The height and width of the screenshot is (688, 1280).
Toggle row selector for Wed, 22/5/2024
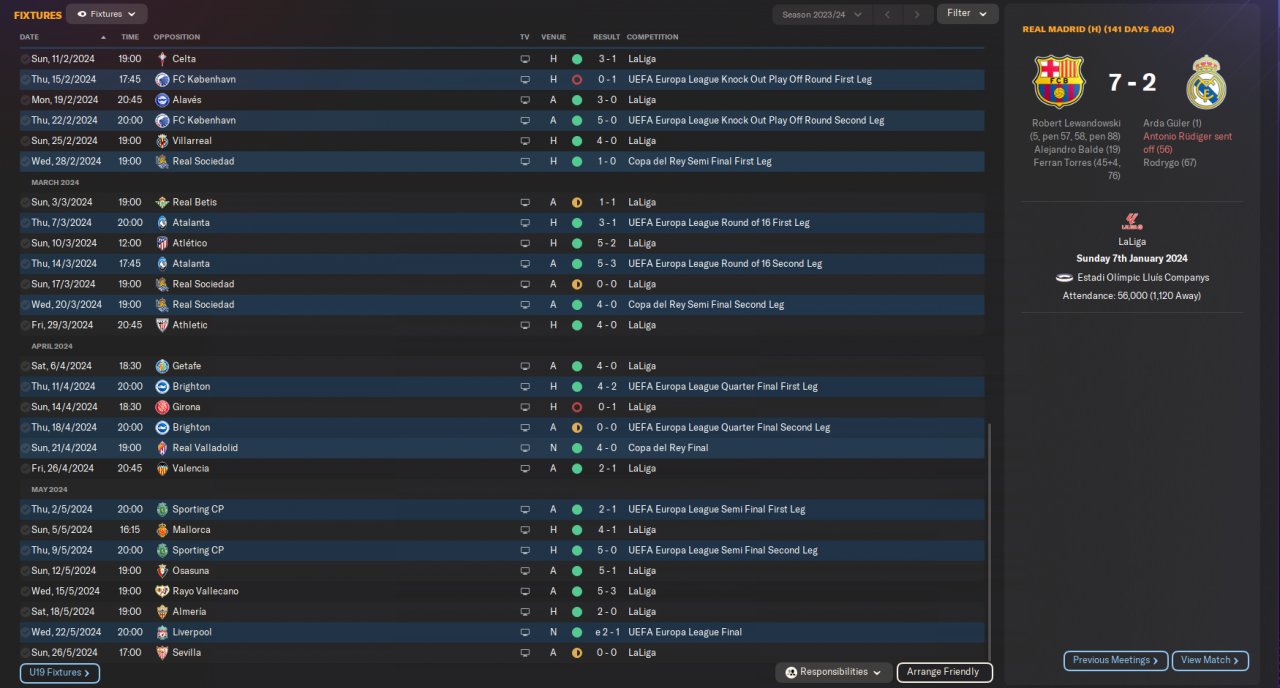(x=25, y=632)
